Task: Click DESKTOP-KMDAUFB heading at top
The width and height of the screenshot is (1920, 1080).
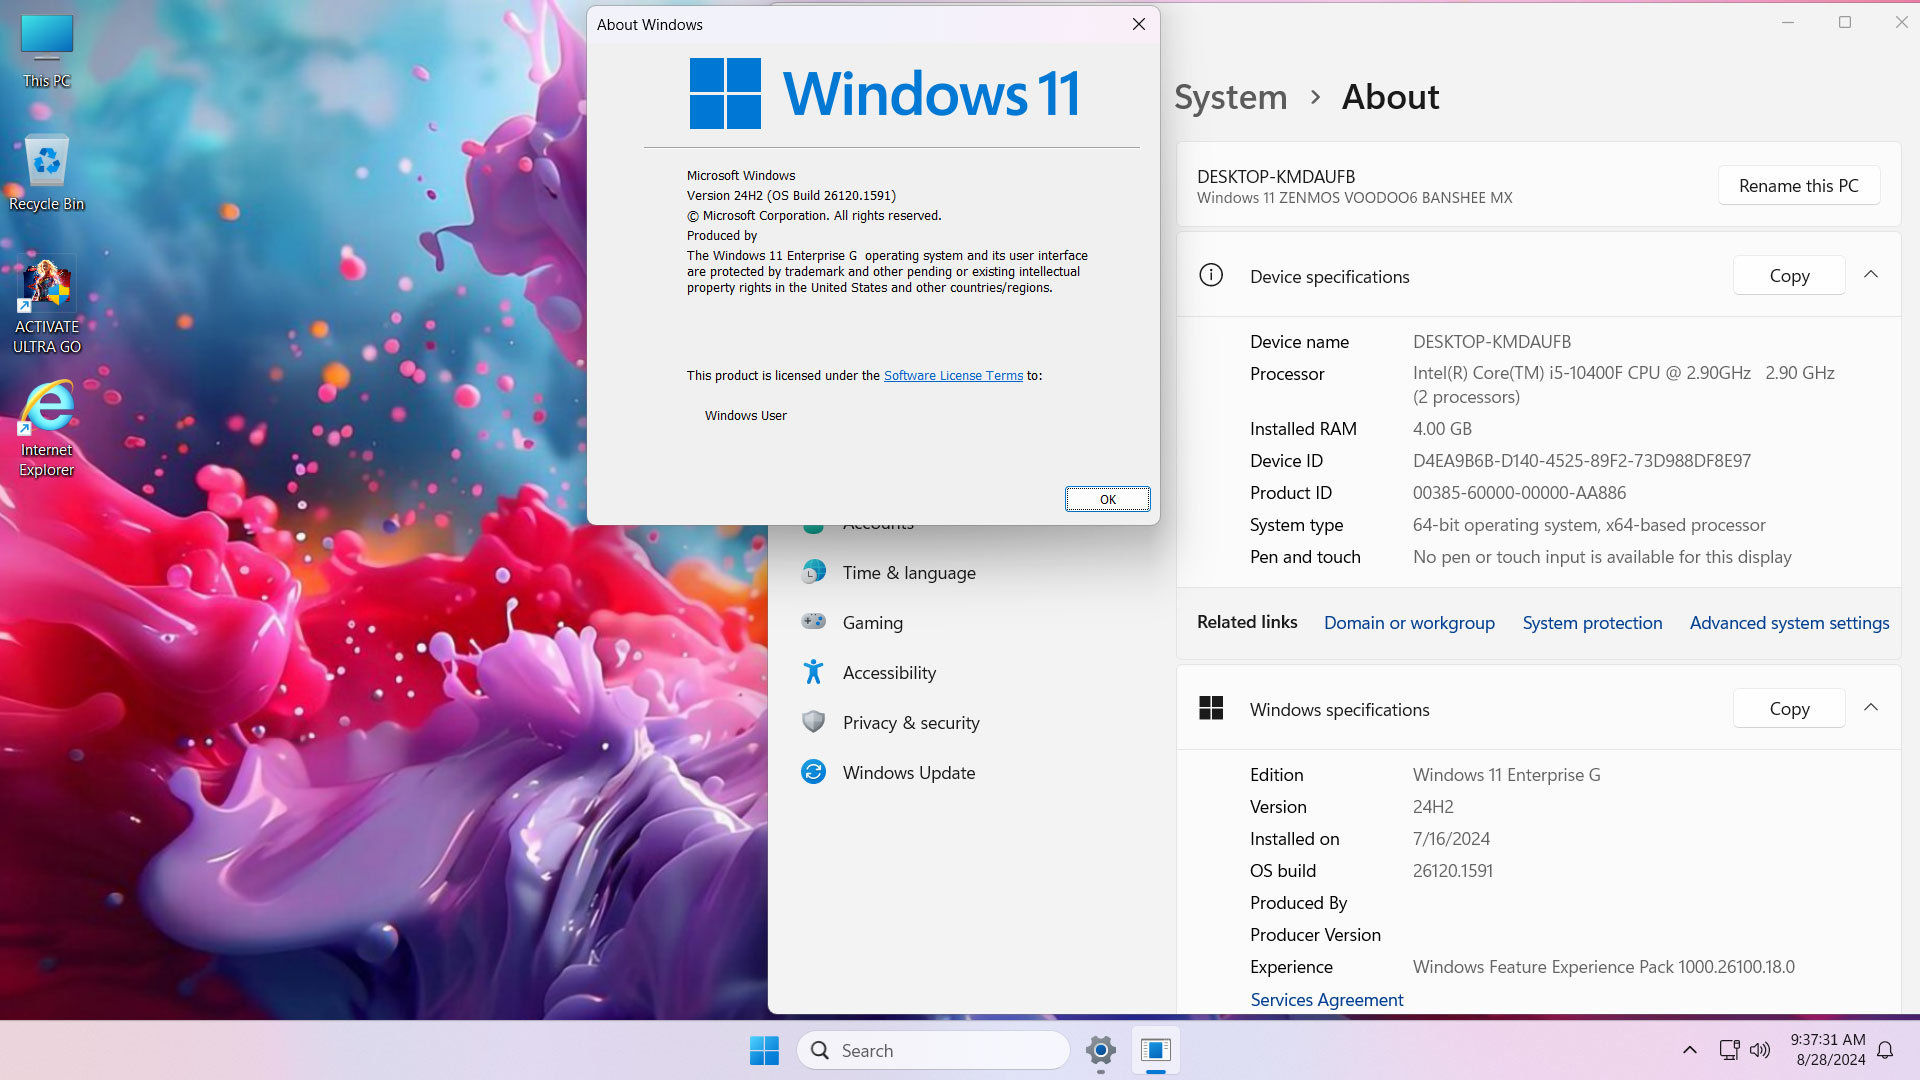Action: [1276, 177]
